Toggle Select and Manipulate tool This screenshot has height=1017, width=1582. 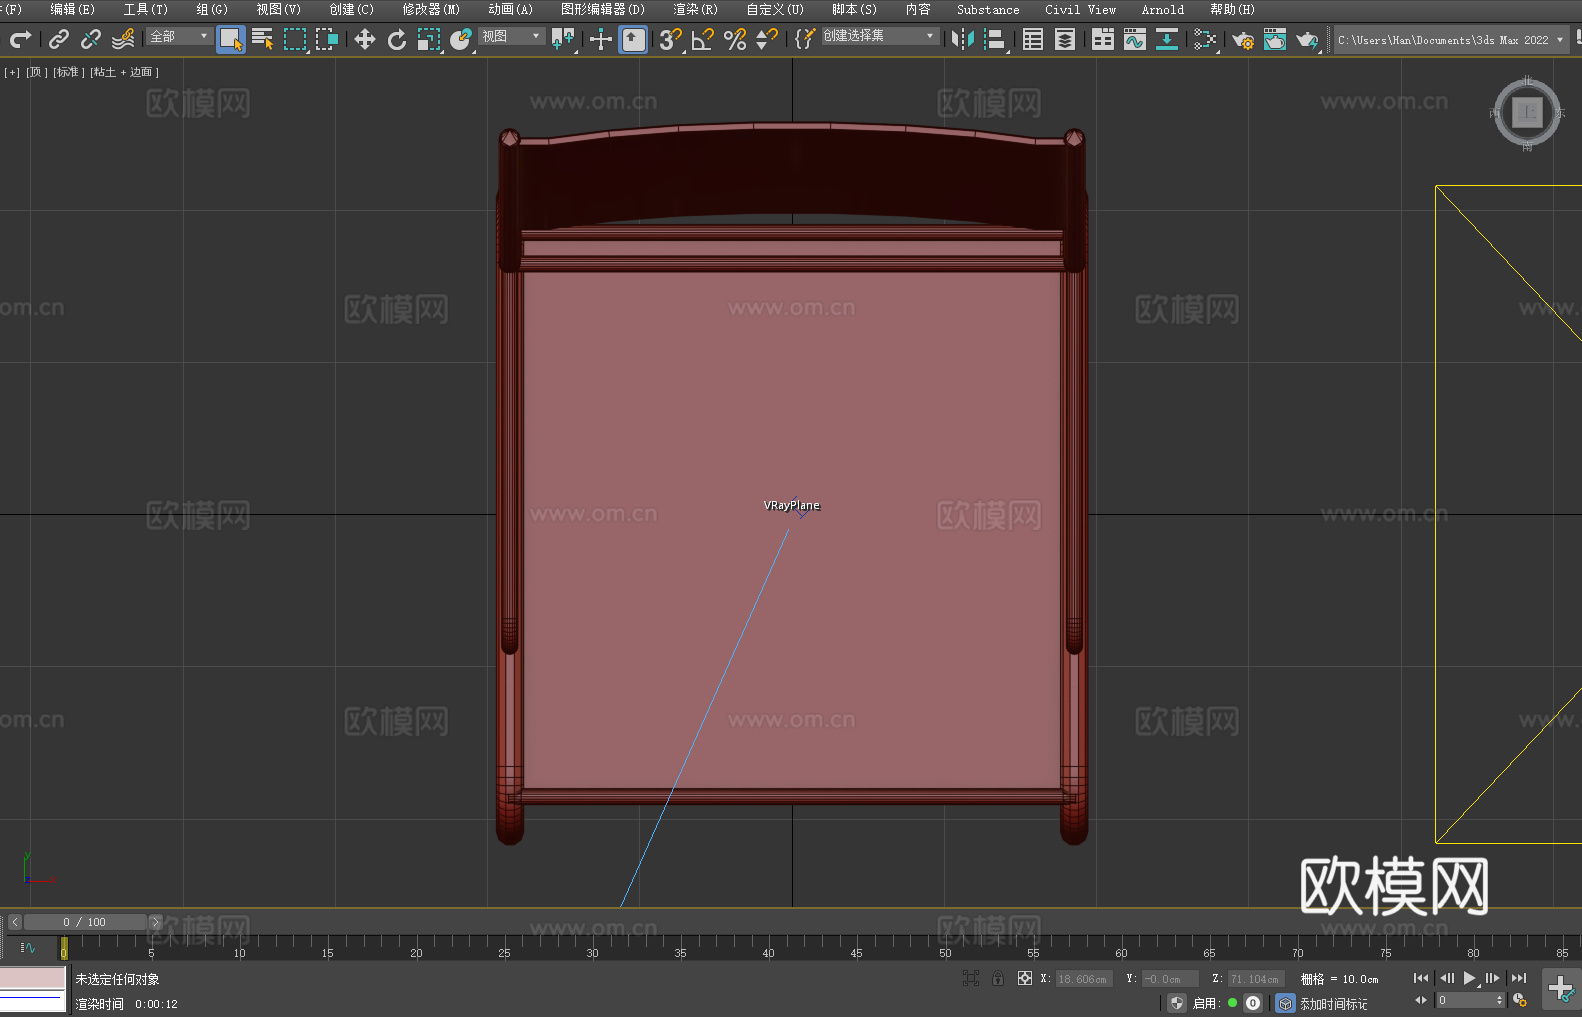click(601, 39)
